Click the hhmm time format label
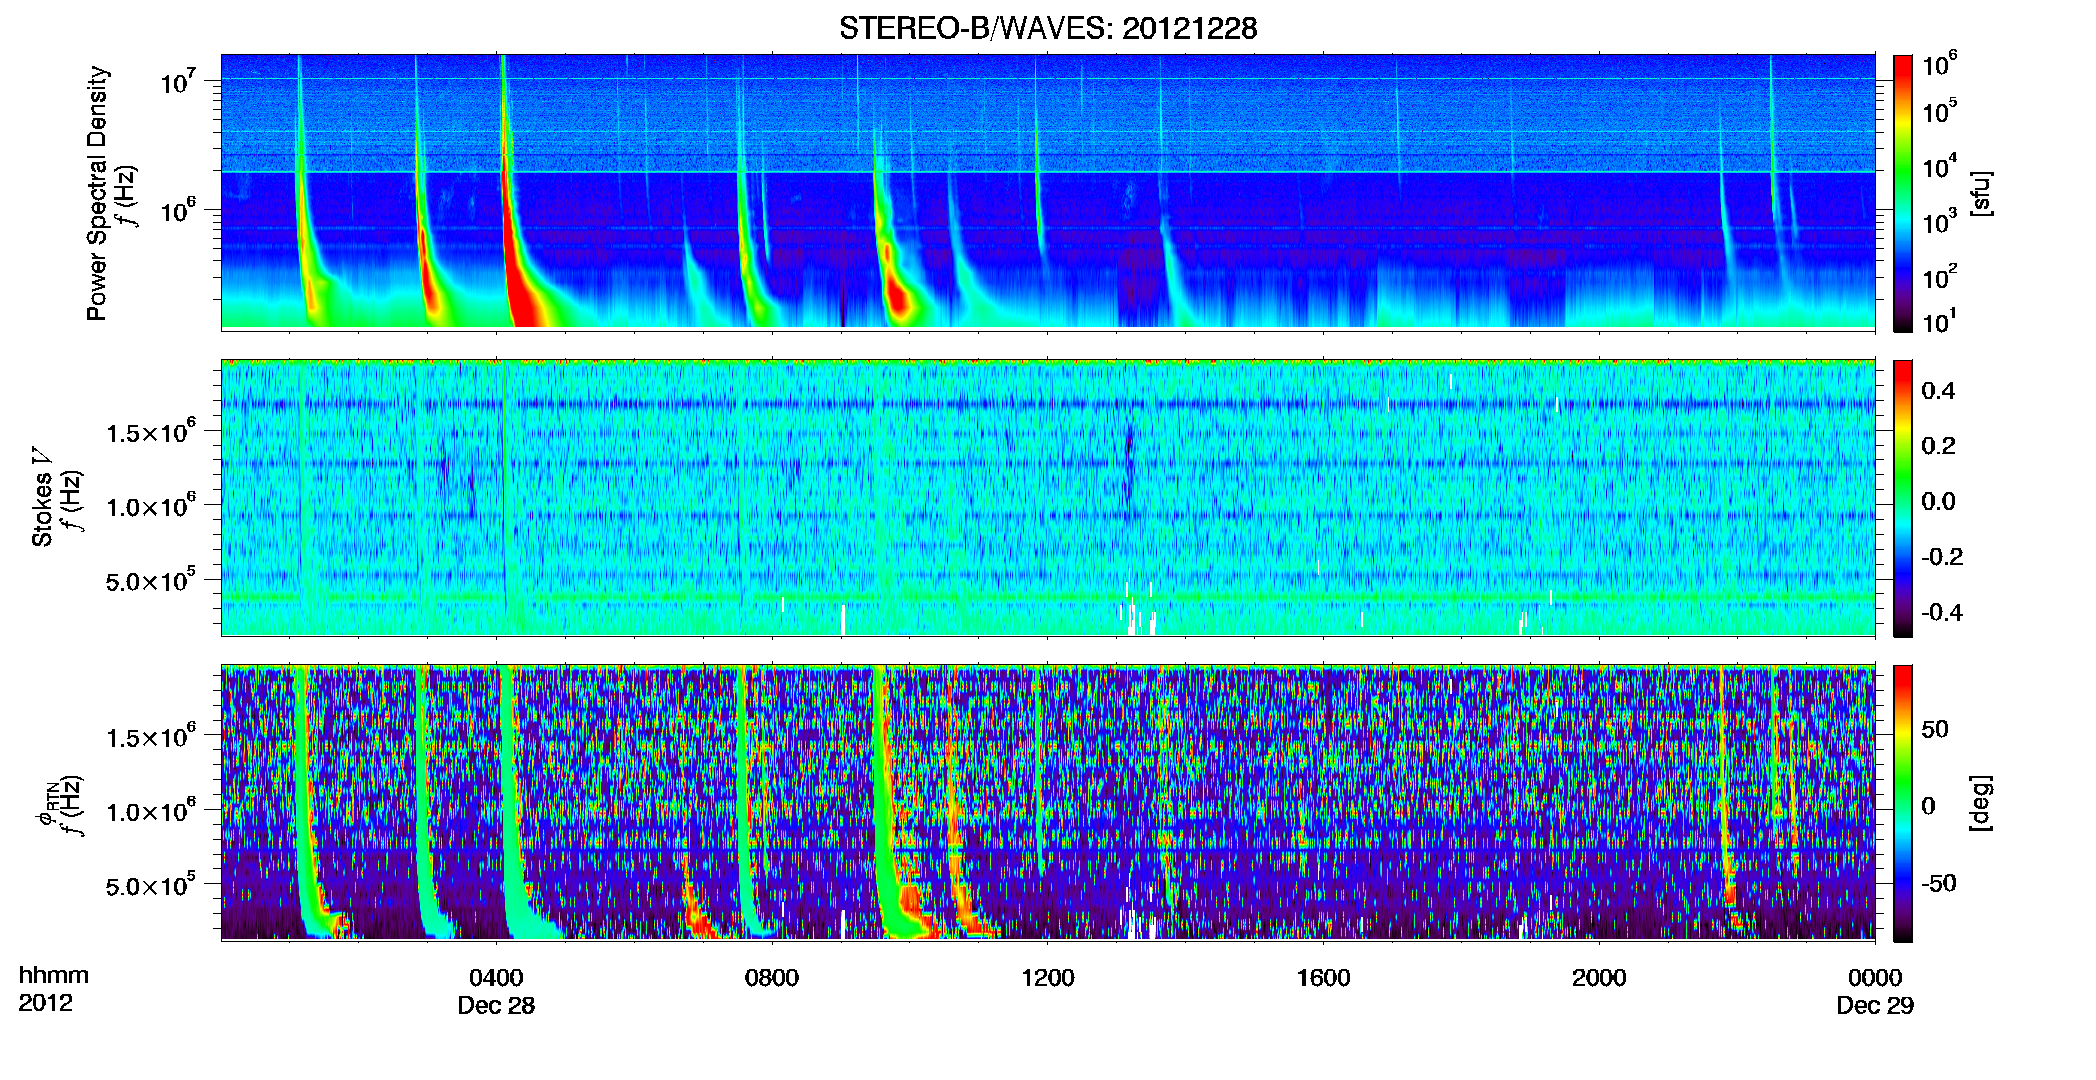2096x1080 pixels. (x=54, y=976)
